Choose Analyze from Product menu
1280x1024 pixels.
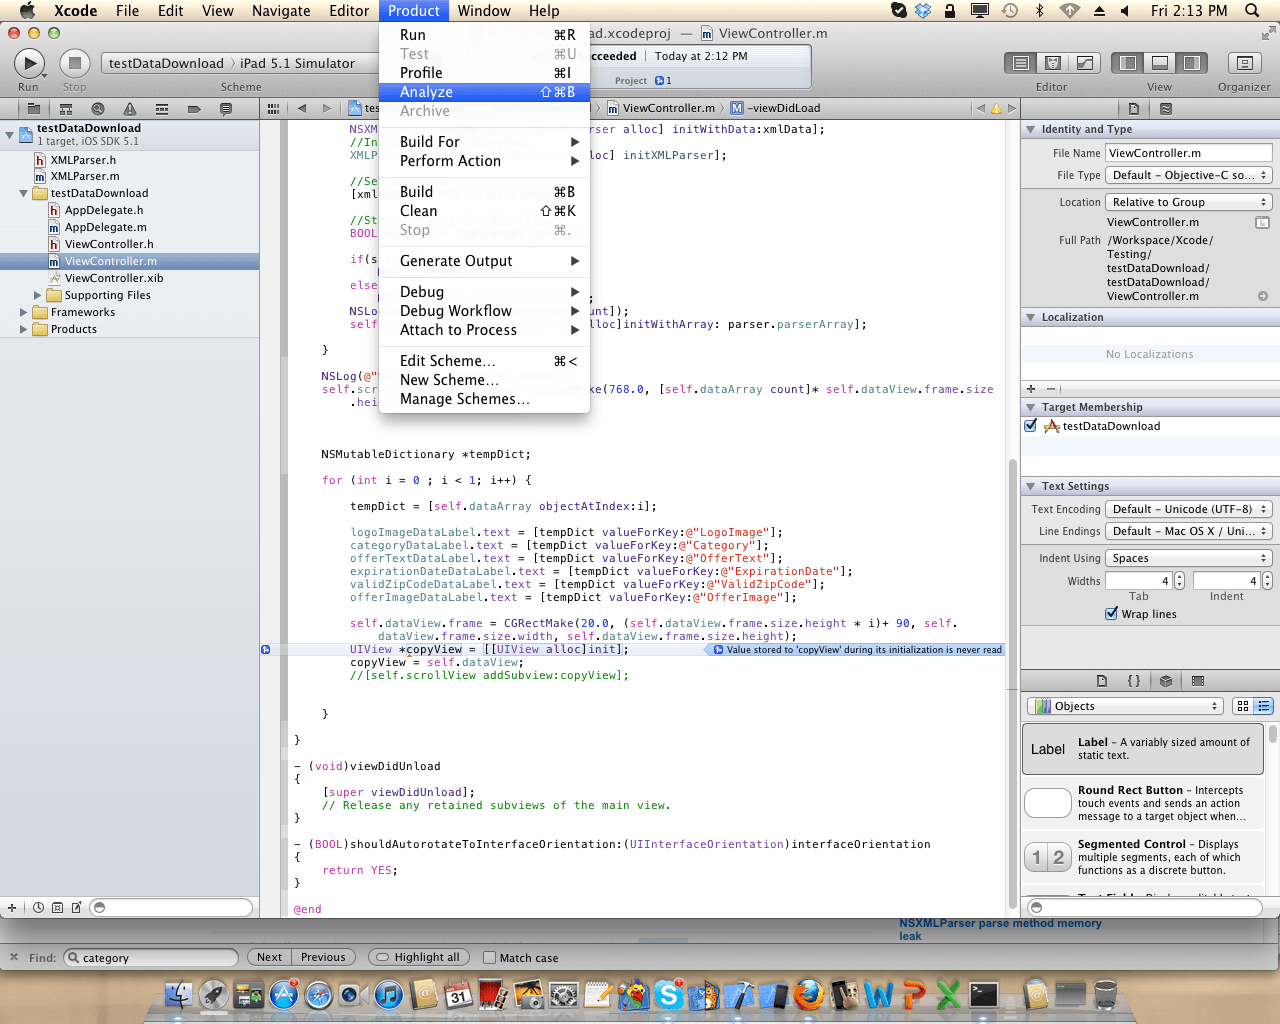click(485, 92)
